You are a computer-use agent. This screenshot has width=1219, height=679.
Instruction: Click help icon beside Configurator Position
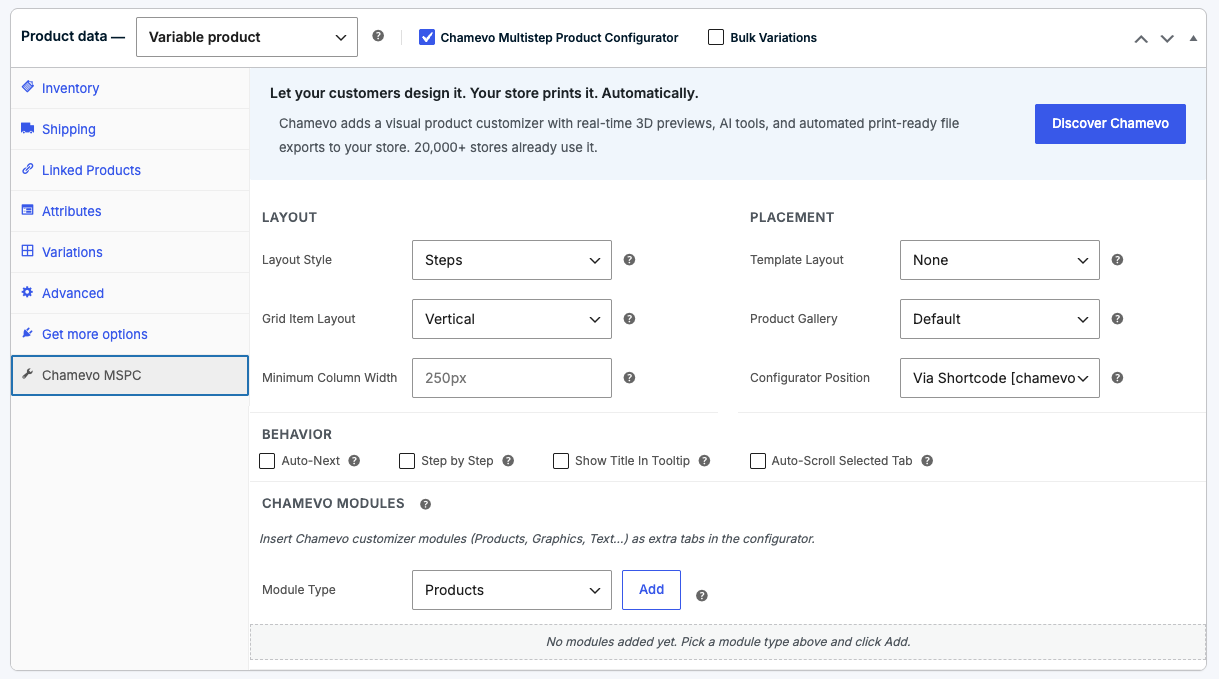pos(1118,378)
